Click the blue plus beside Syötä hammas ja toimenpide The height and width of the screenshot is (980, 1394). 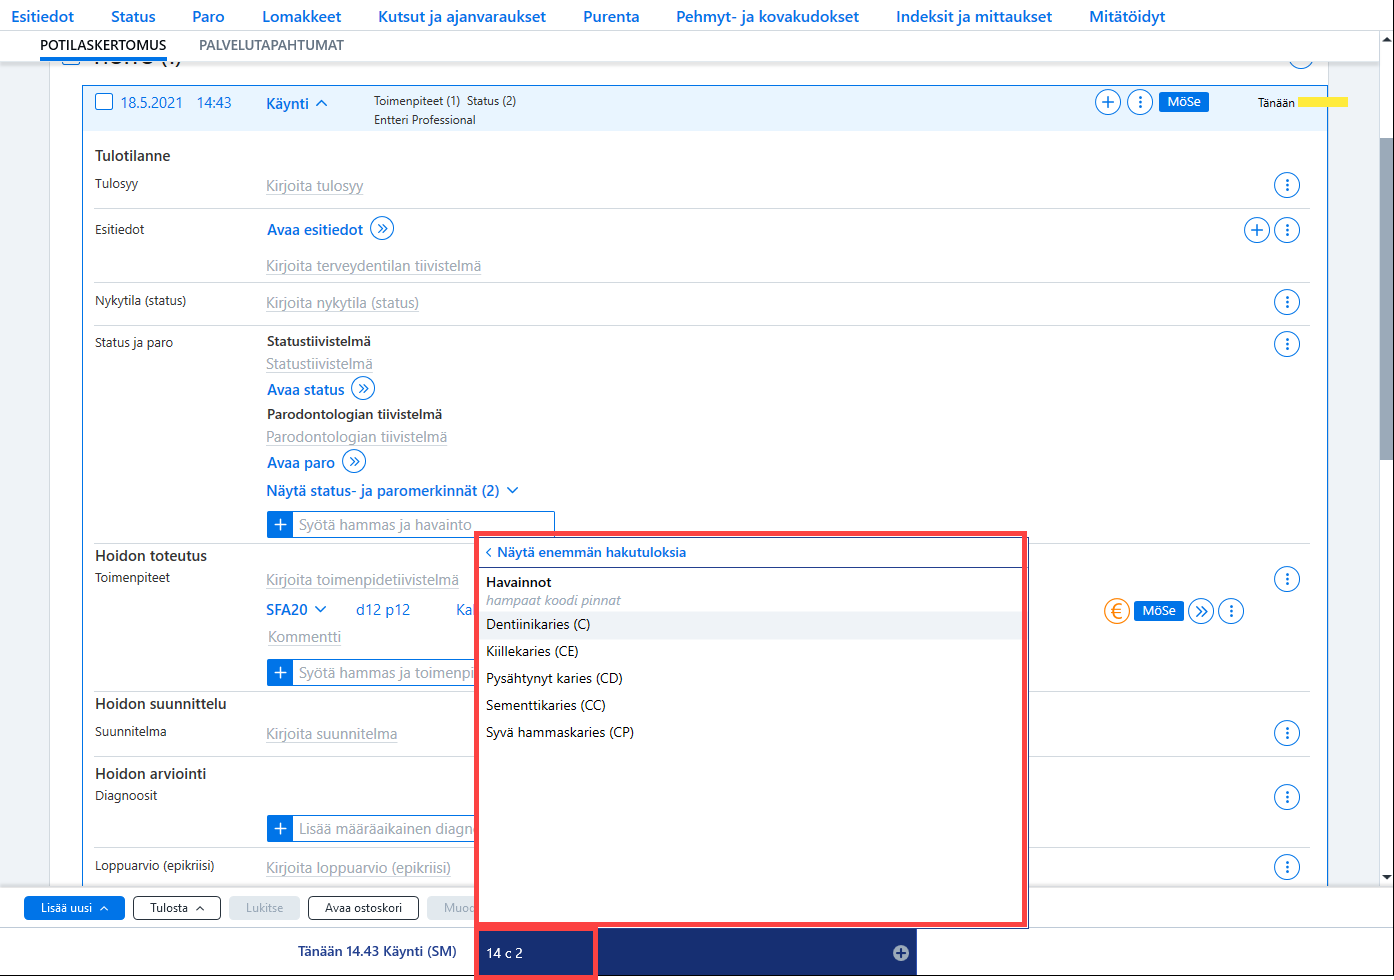click(280, 673)
